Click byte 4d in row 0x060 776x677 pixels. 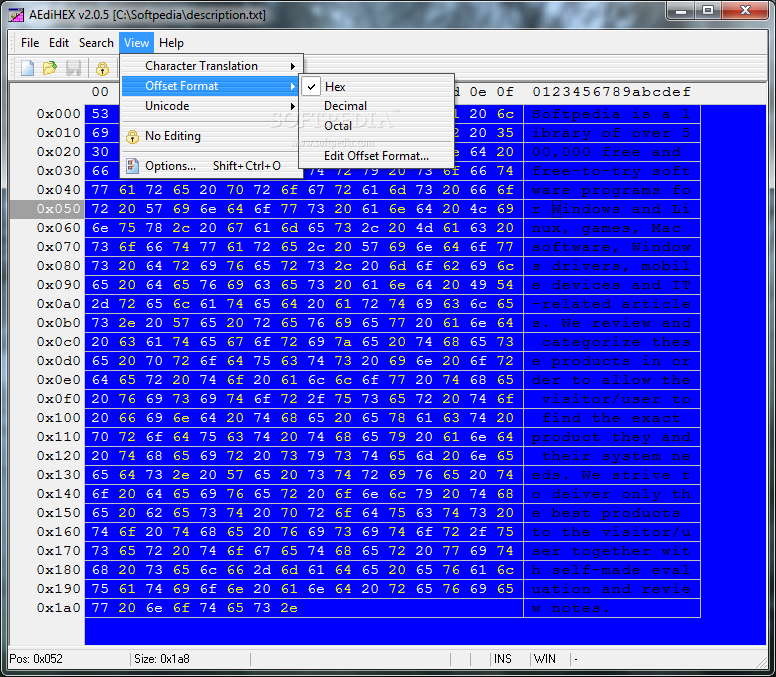tap(424, 228)
